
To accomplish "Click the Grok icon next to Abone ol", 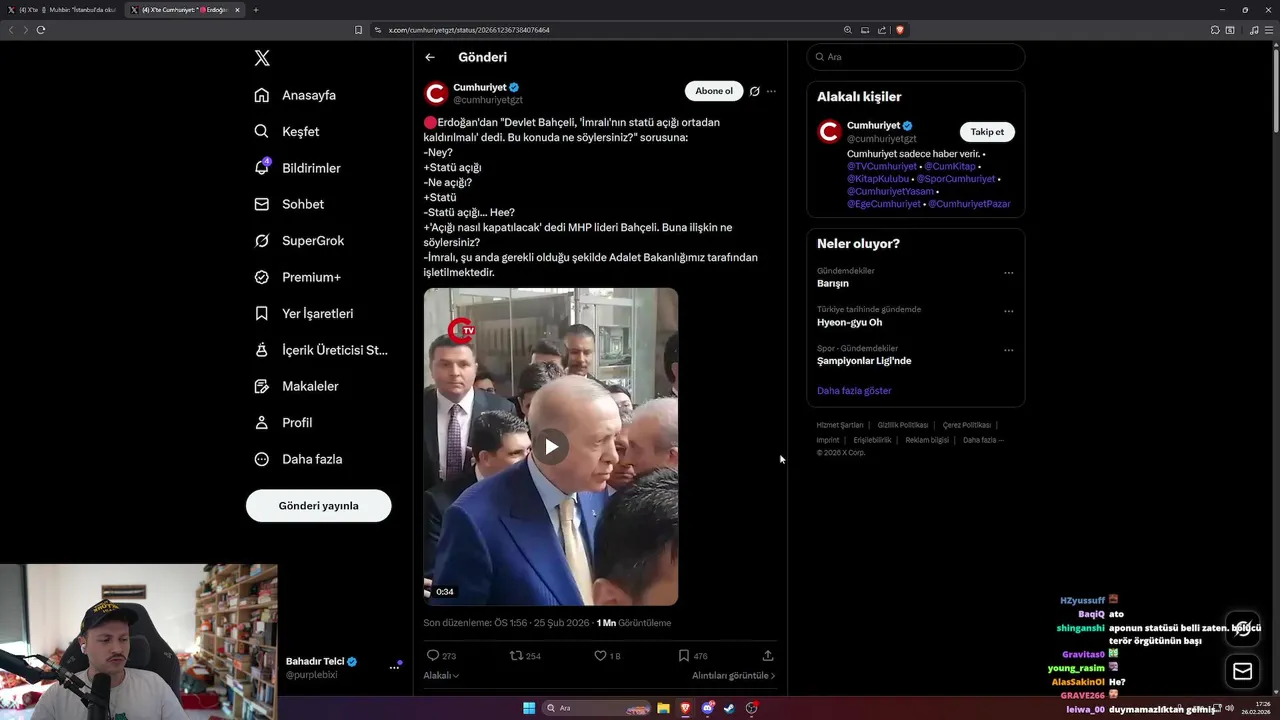I will (755, 91).
